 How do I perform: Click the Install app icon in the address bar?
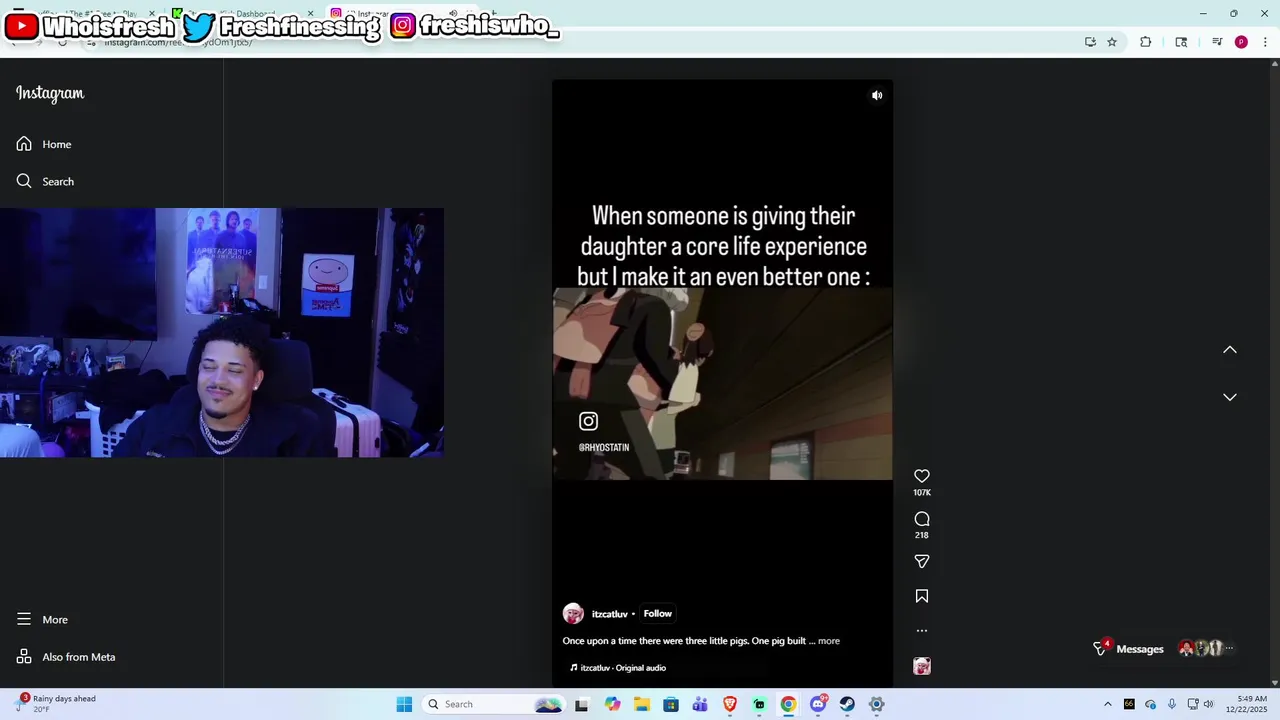(1090, 42)
